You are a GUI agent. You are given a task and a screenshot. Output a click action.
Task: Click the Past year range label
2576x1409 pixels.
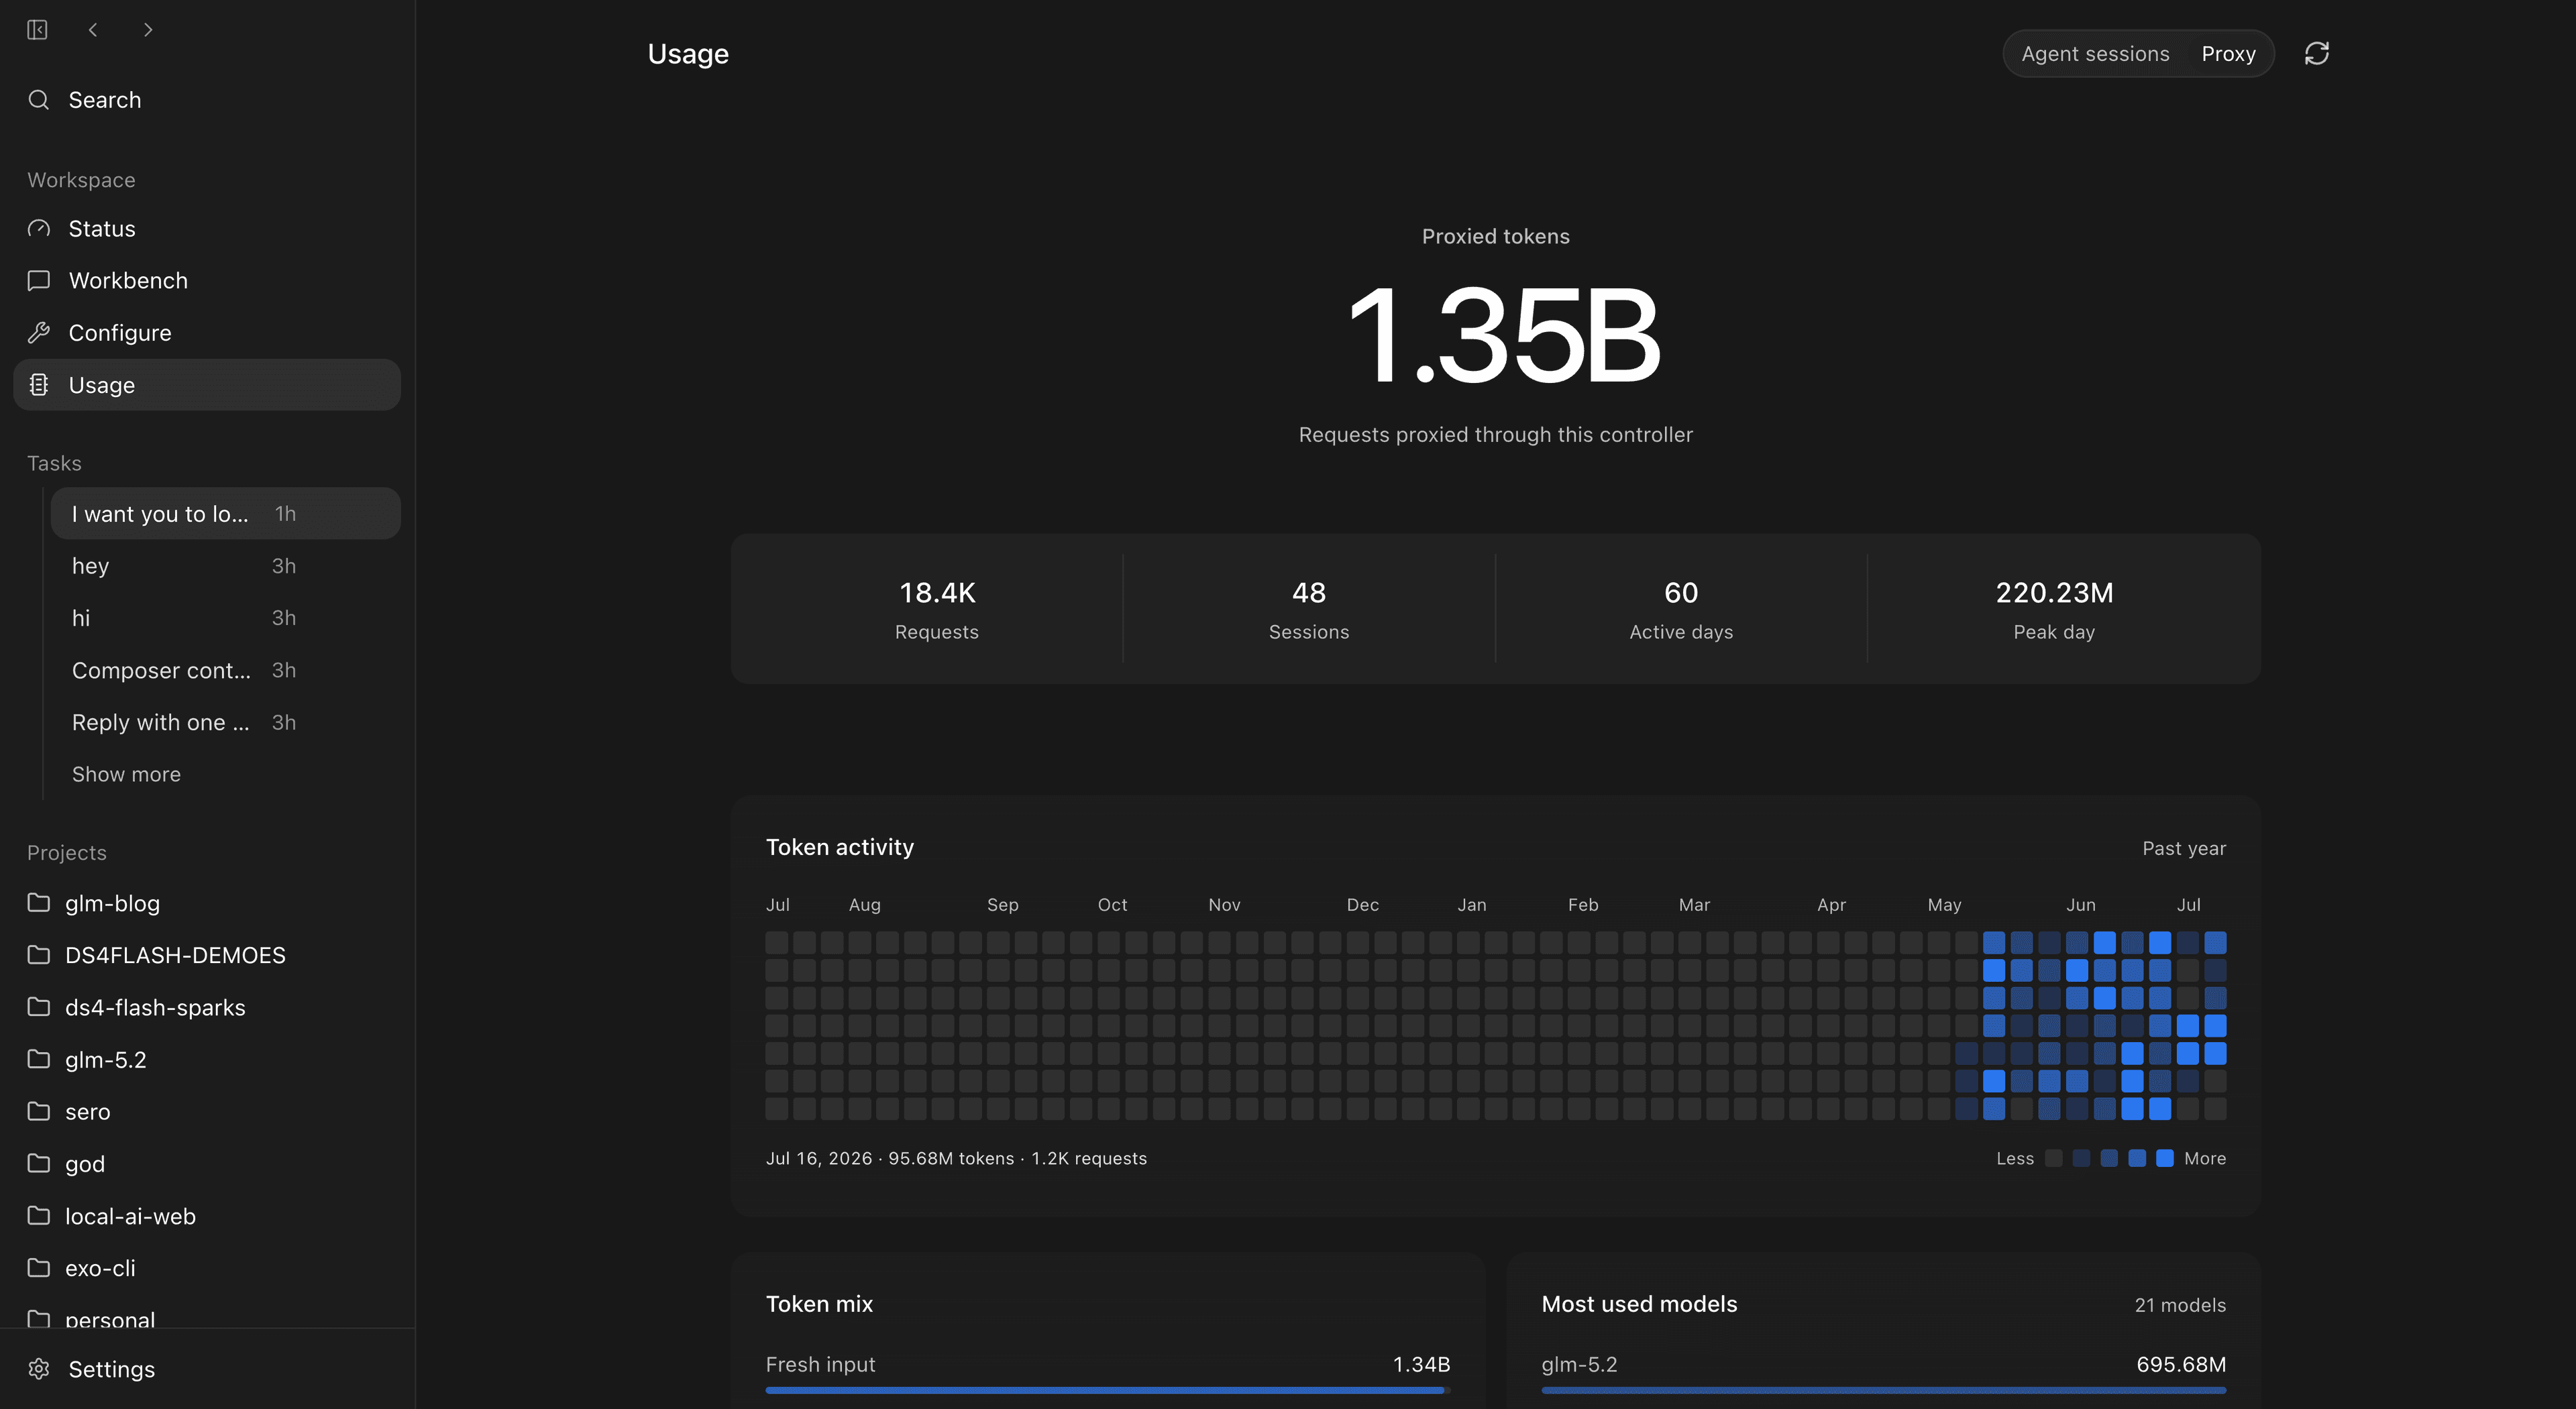[x=2184, y=848]
